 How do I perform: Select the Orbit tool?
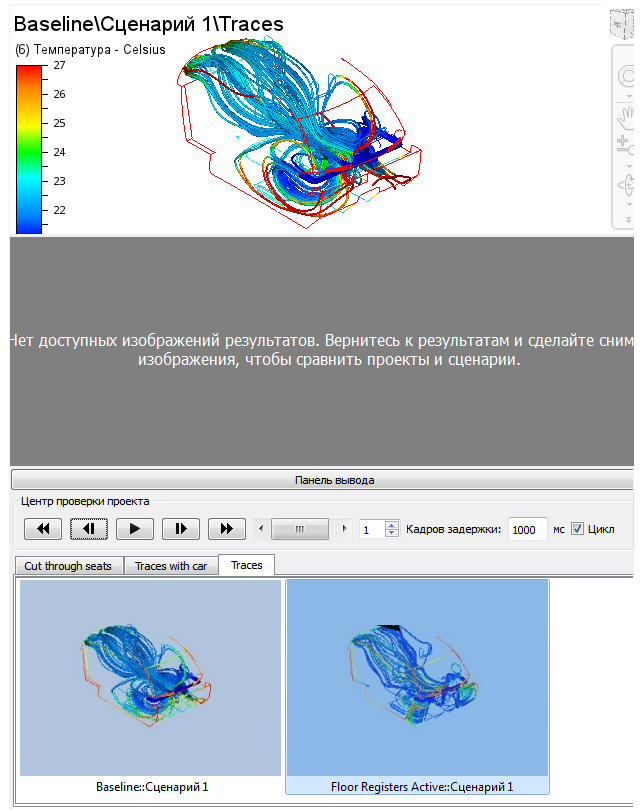tap(626, 185)
